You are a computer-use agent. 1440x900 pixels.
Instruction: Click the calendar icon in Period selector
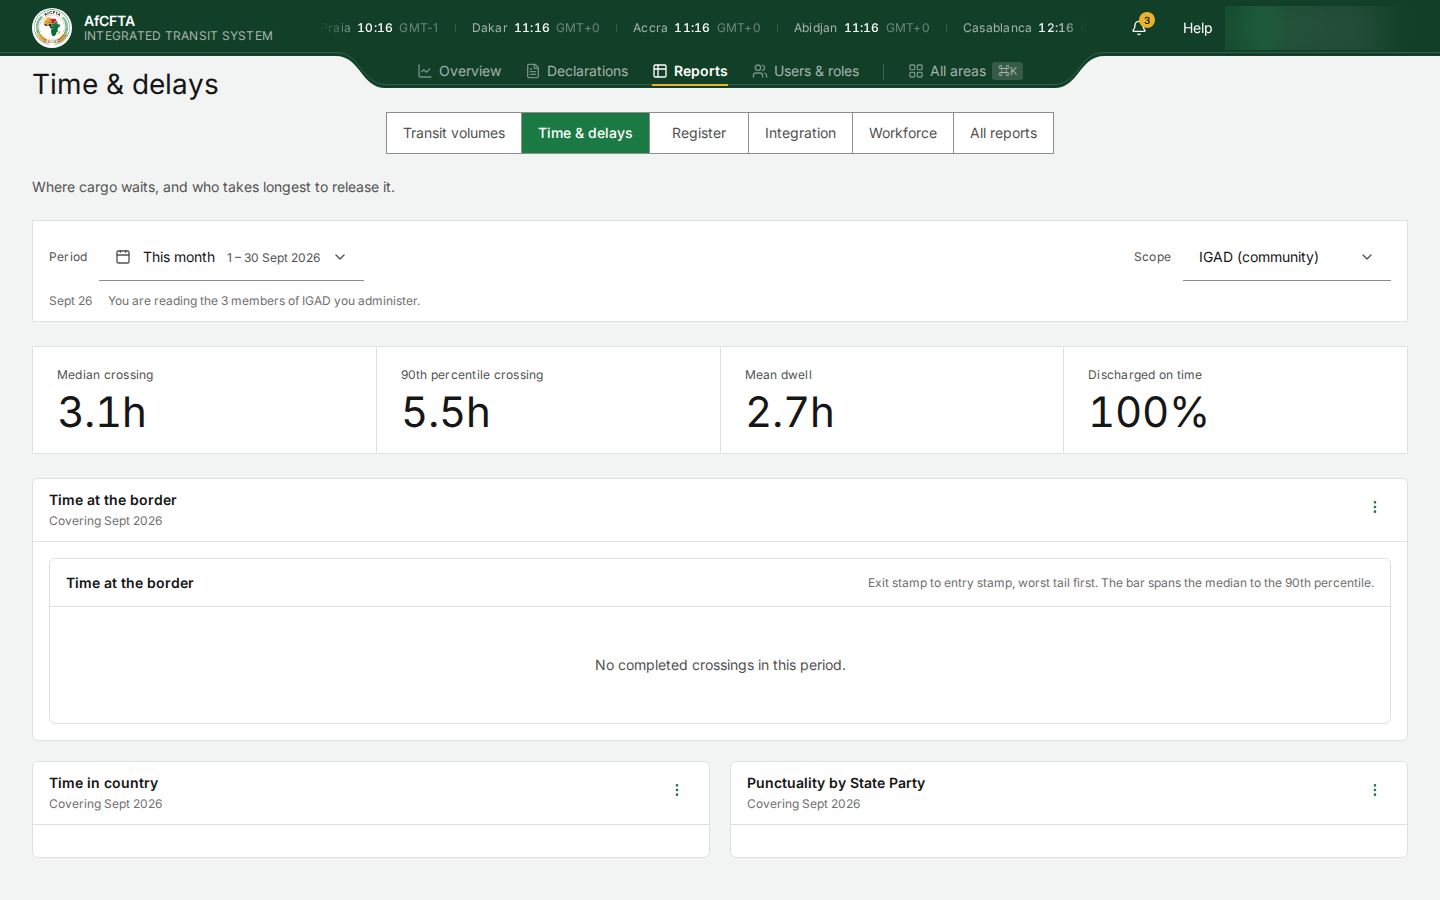click(123, 257)
